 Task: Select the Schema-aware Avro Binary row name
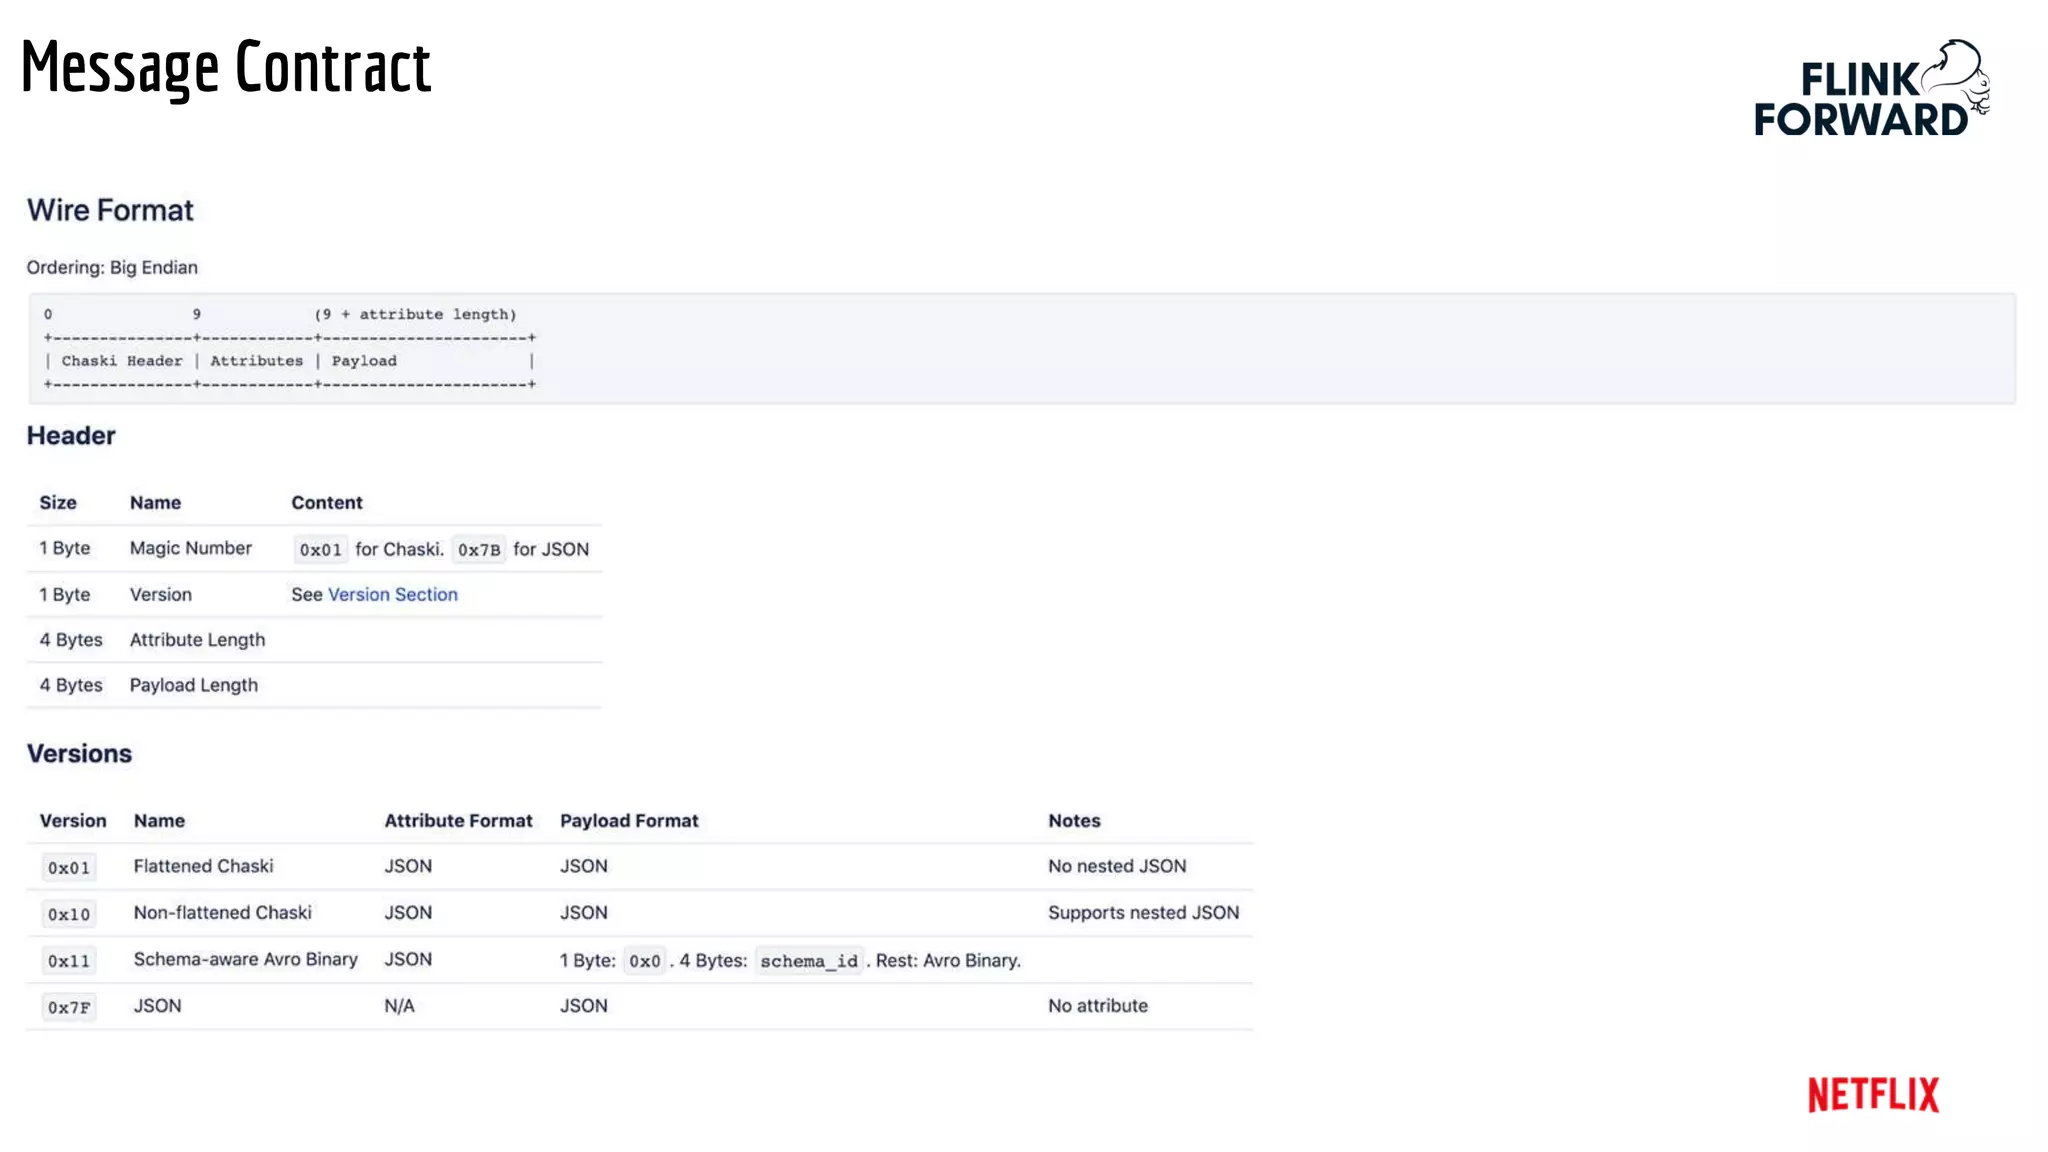(245, 959)
